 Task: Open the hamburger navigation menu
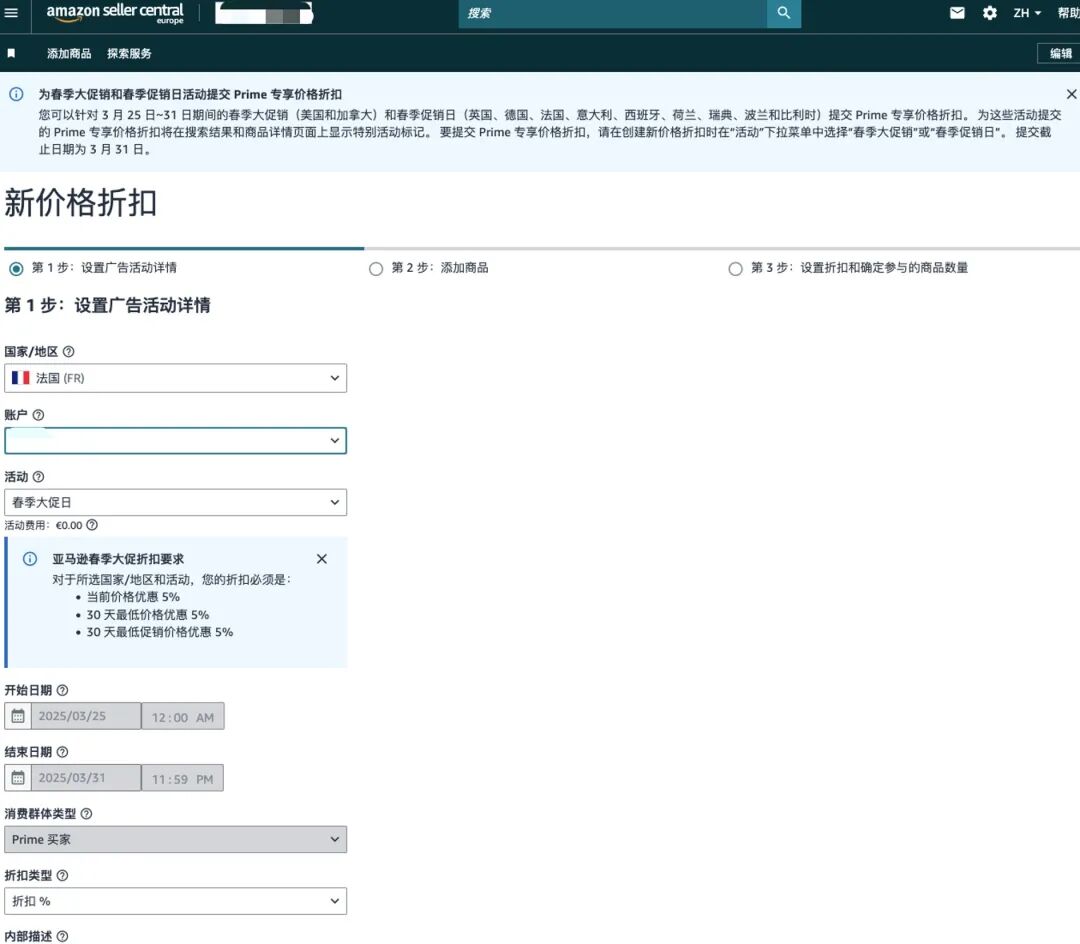click(x=13, y=13)
